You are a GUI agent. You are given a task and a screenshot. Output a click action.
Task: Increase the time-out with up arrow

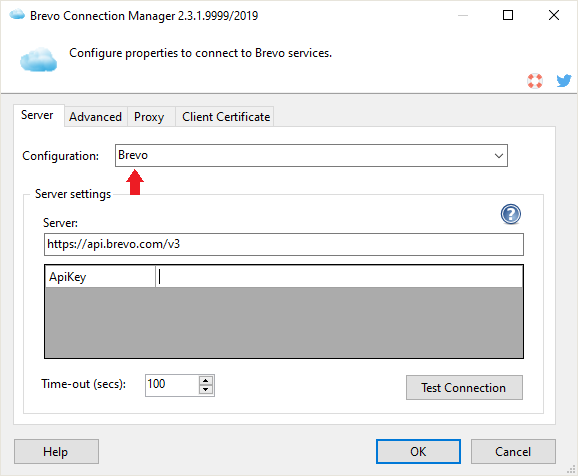pos(206,381)
